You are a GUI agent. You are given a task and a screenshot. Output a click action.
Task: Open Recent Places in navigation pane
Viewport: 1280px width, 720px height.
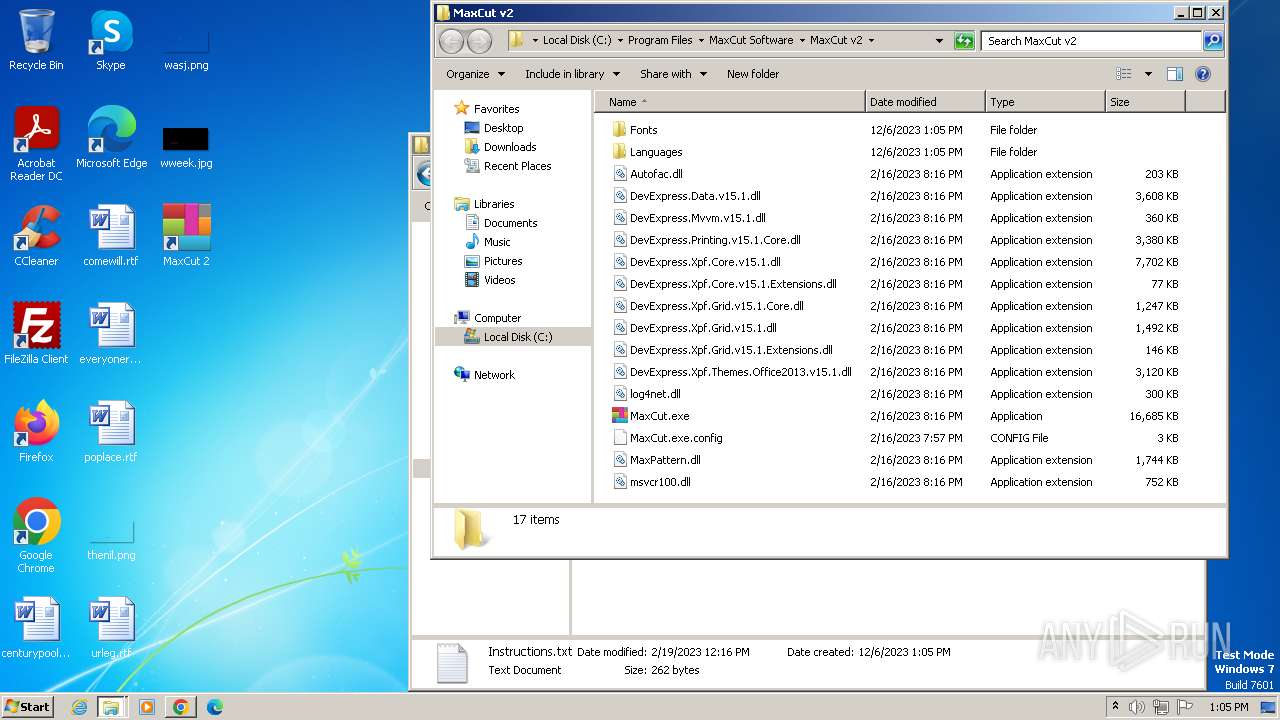click(x=517, y=166)
